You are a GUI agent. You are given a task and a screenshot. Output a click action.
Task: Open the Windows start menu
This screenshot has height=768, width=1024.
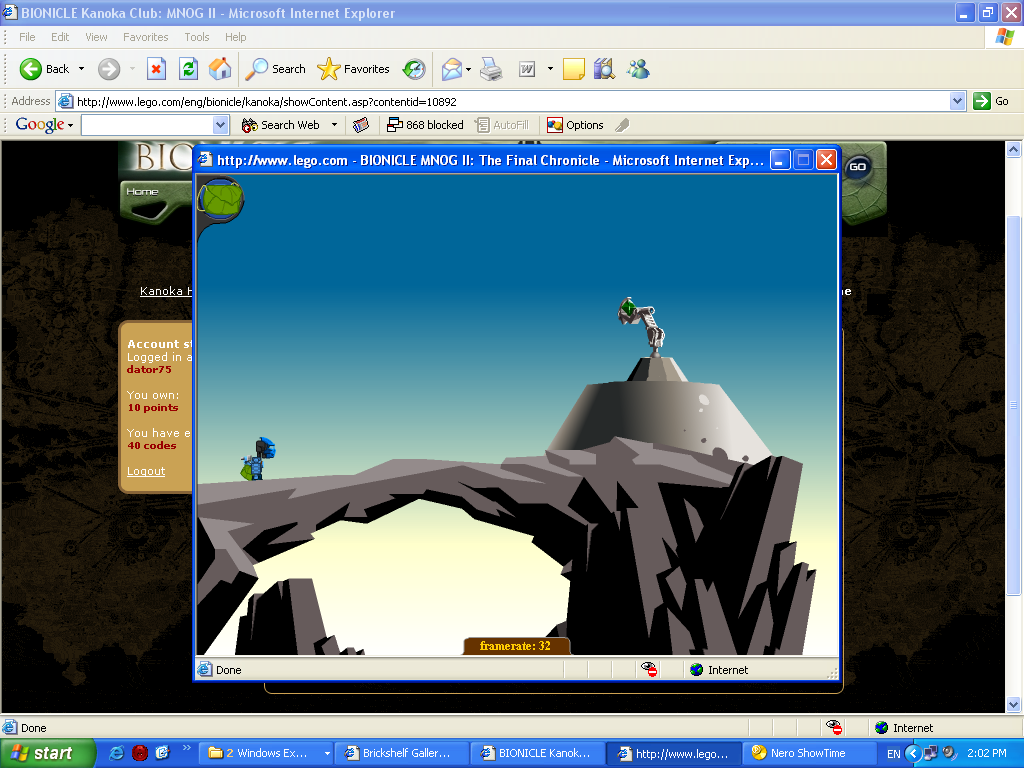pyautogui.click(x=47, y=753)
